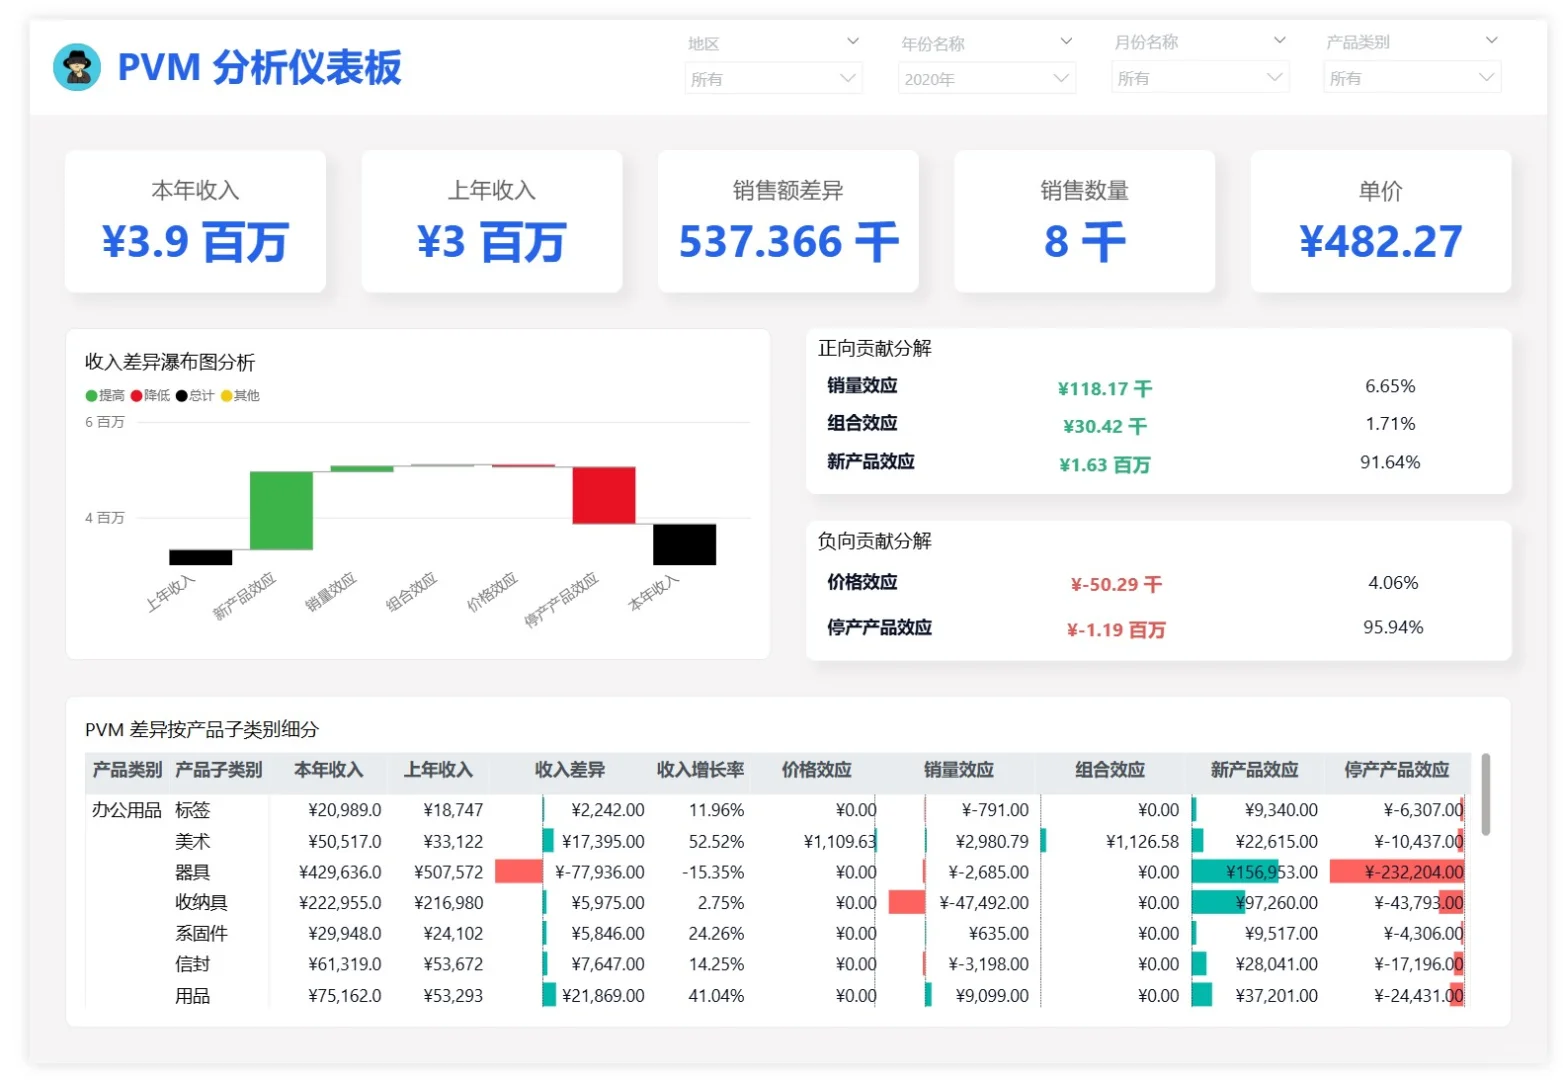Click the 销售额差异 card
The width and height of the screenshot is (1563, 1080).
[x=788, y=220]
